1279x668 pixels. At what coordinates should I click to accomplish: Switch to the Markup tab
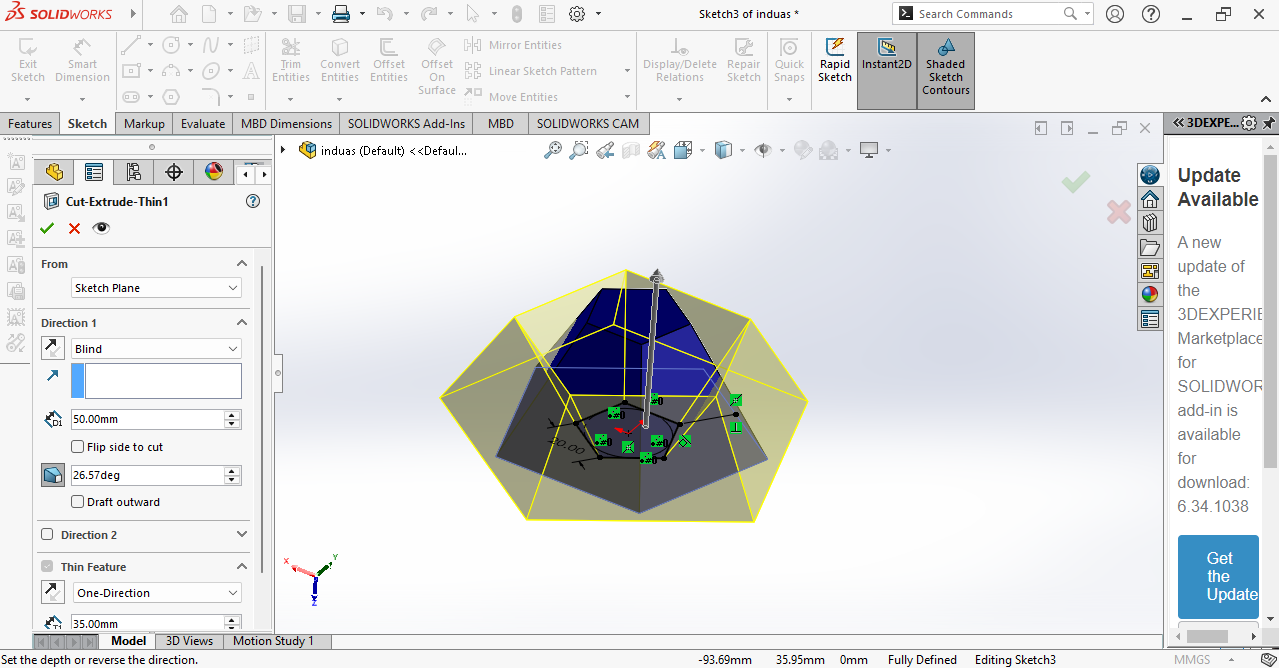coord(144,124)
